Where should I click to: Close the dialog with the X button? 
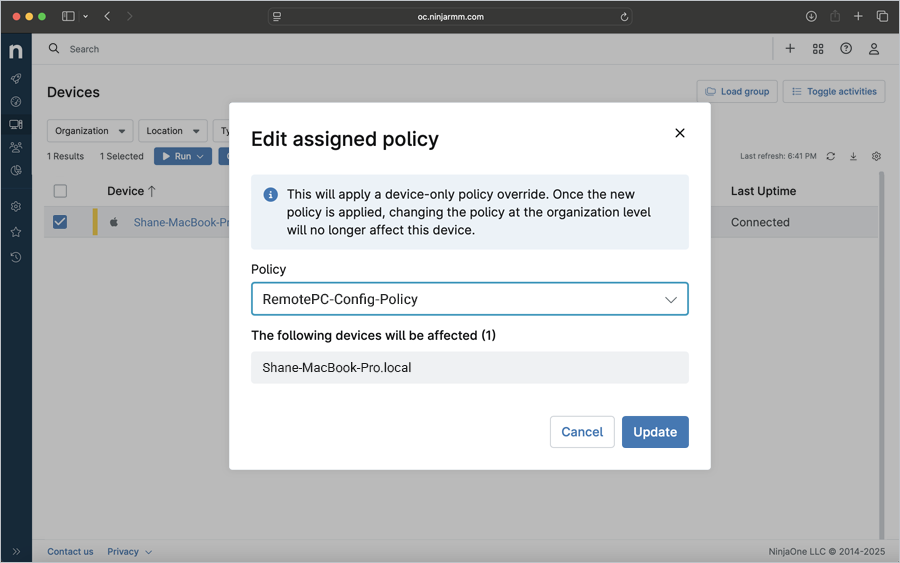click(680, 133)
